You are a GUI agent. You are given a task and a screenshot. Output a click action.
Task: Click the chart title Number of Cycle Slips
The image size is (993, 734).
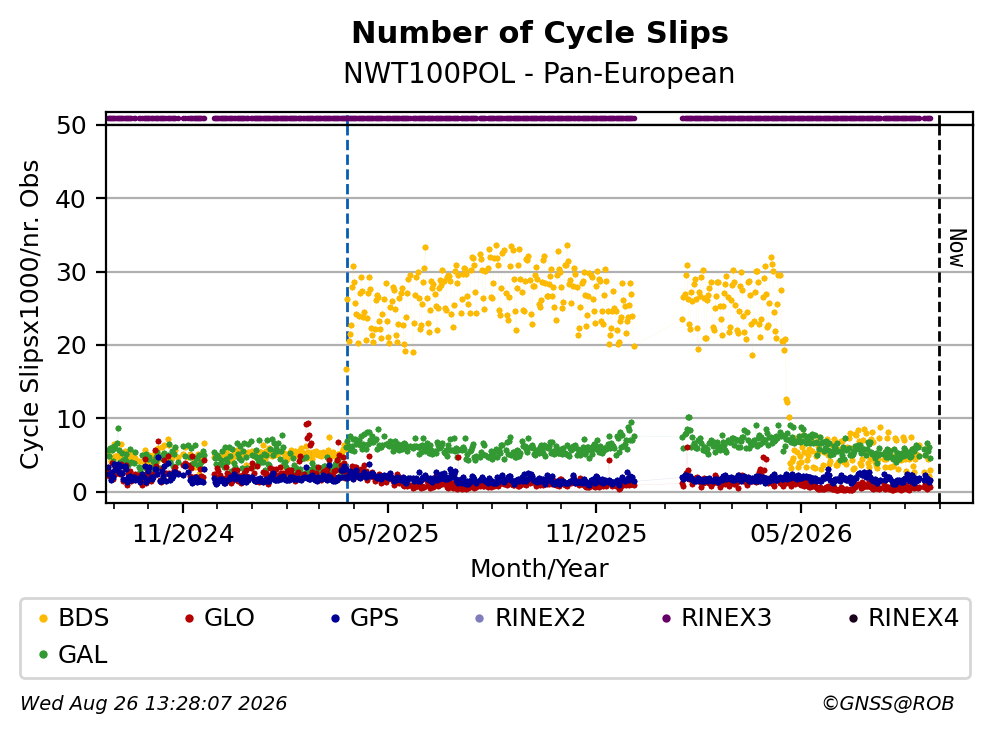click(540, 33)
